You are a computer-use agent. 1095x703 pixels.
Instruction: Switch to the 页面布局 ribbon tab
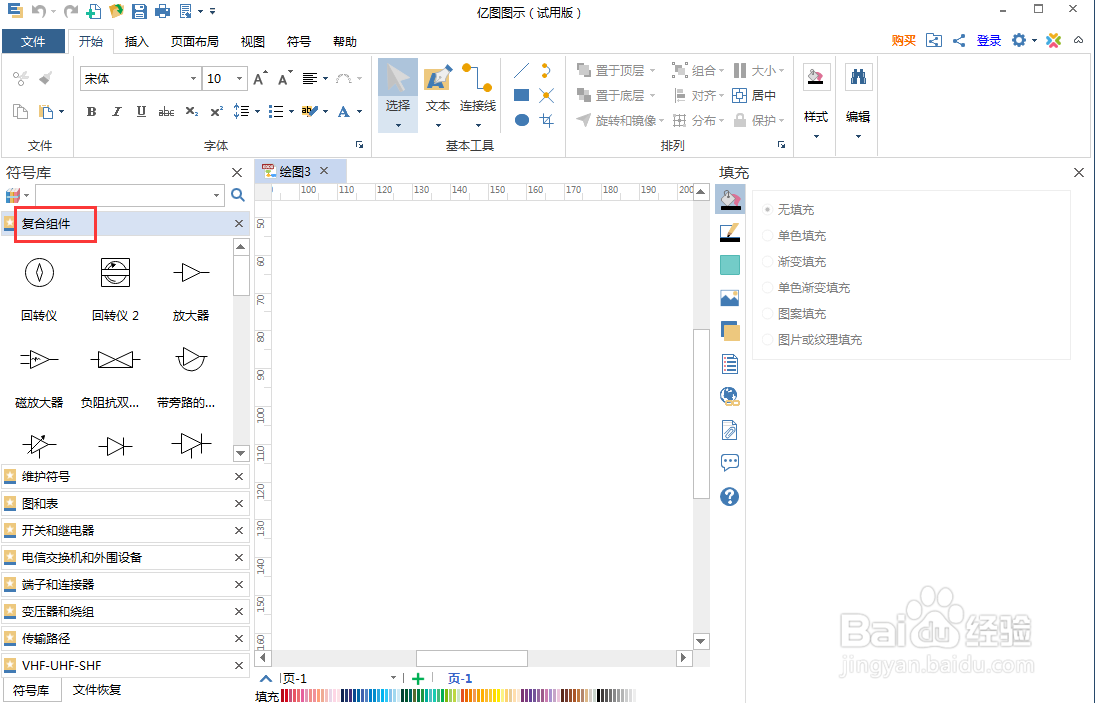(x=195, y=41)
